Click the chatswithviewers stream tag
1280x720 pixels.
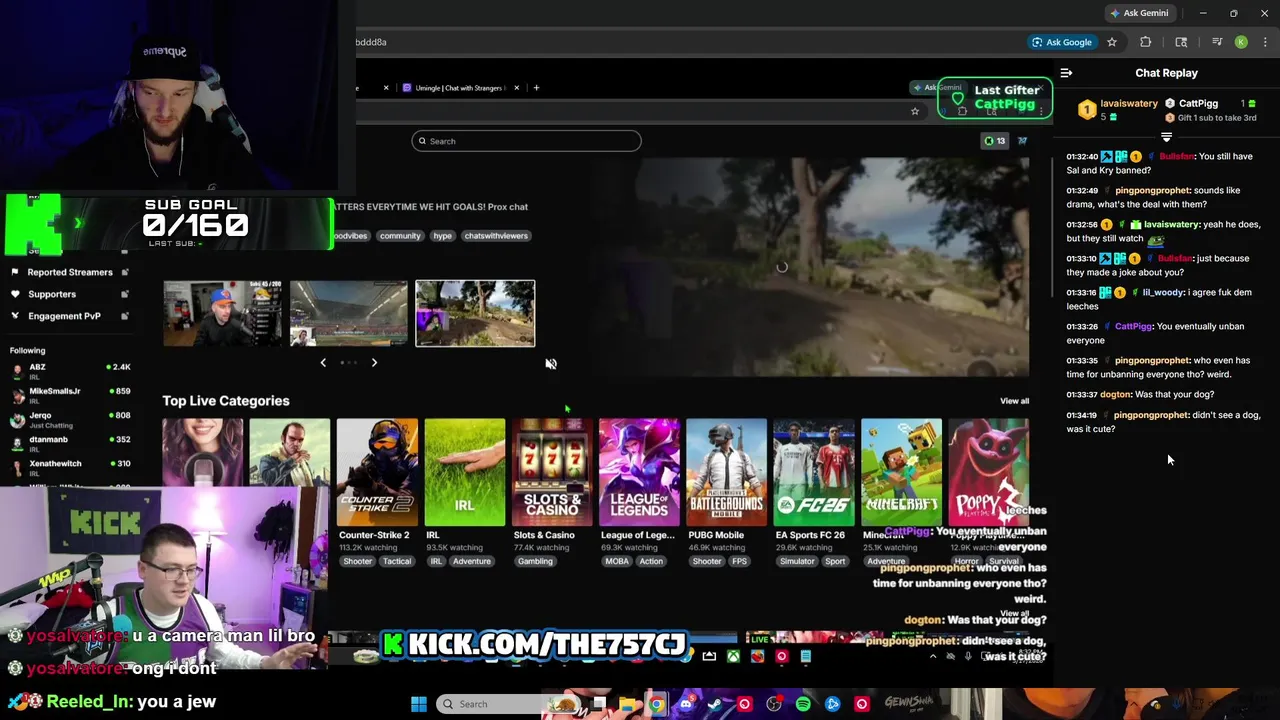(x=496, y=236)
